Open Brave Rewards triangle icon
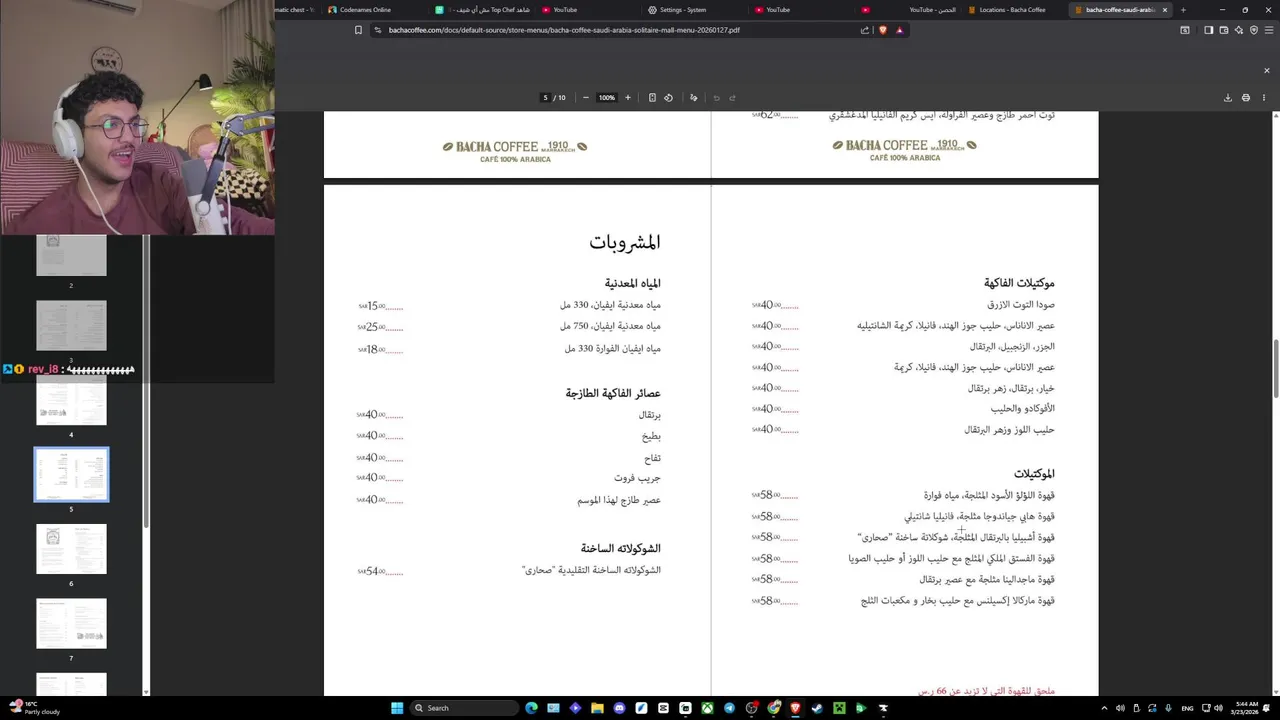This screenshot has height=720, width=1280. 899,30
